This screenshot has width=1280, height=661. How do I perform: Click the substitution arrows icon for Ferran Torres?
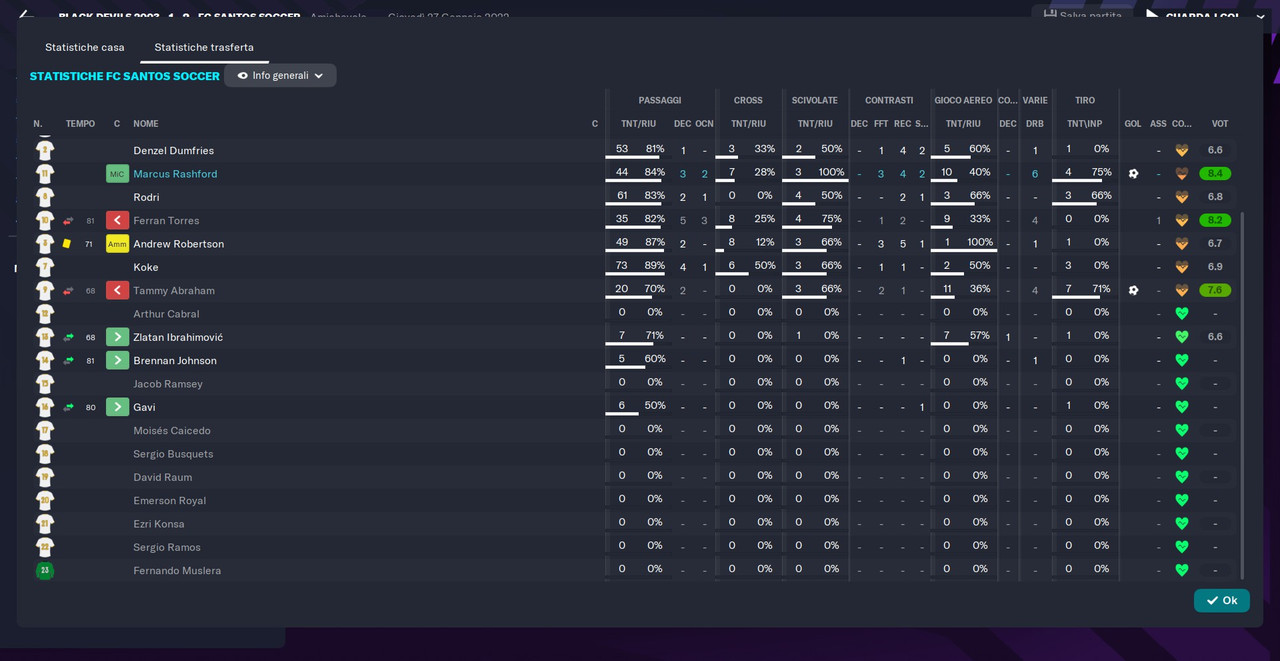68,221
